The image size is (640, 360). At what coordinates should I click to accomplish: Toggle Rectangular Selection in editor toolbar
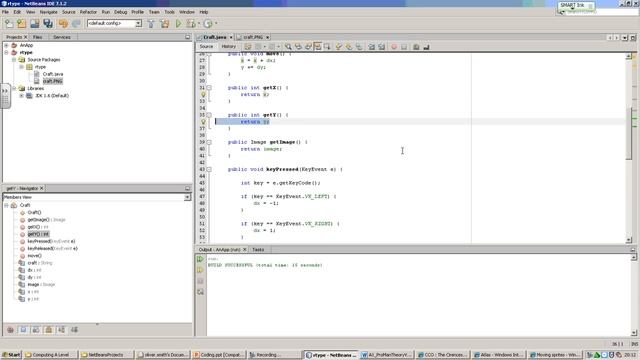[x=327, y=47]
